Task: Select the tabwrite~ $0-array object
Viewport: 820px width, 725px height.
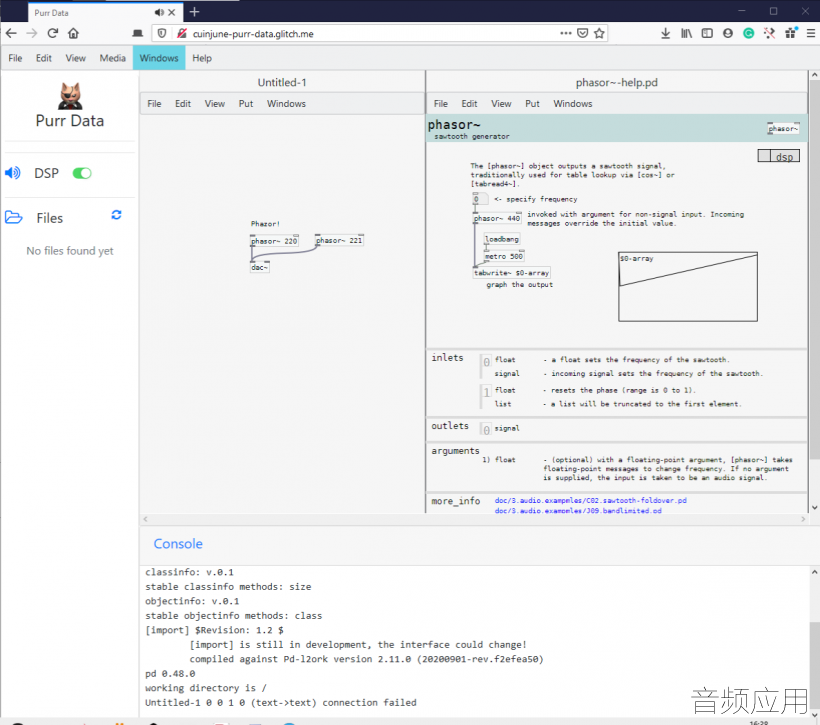Action: pos(511,273)
